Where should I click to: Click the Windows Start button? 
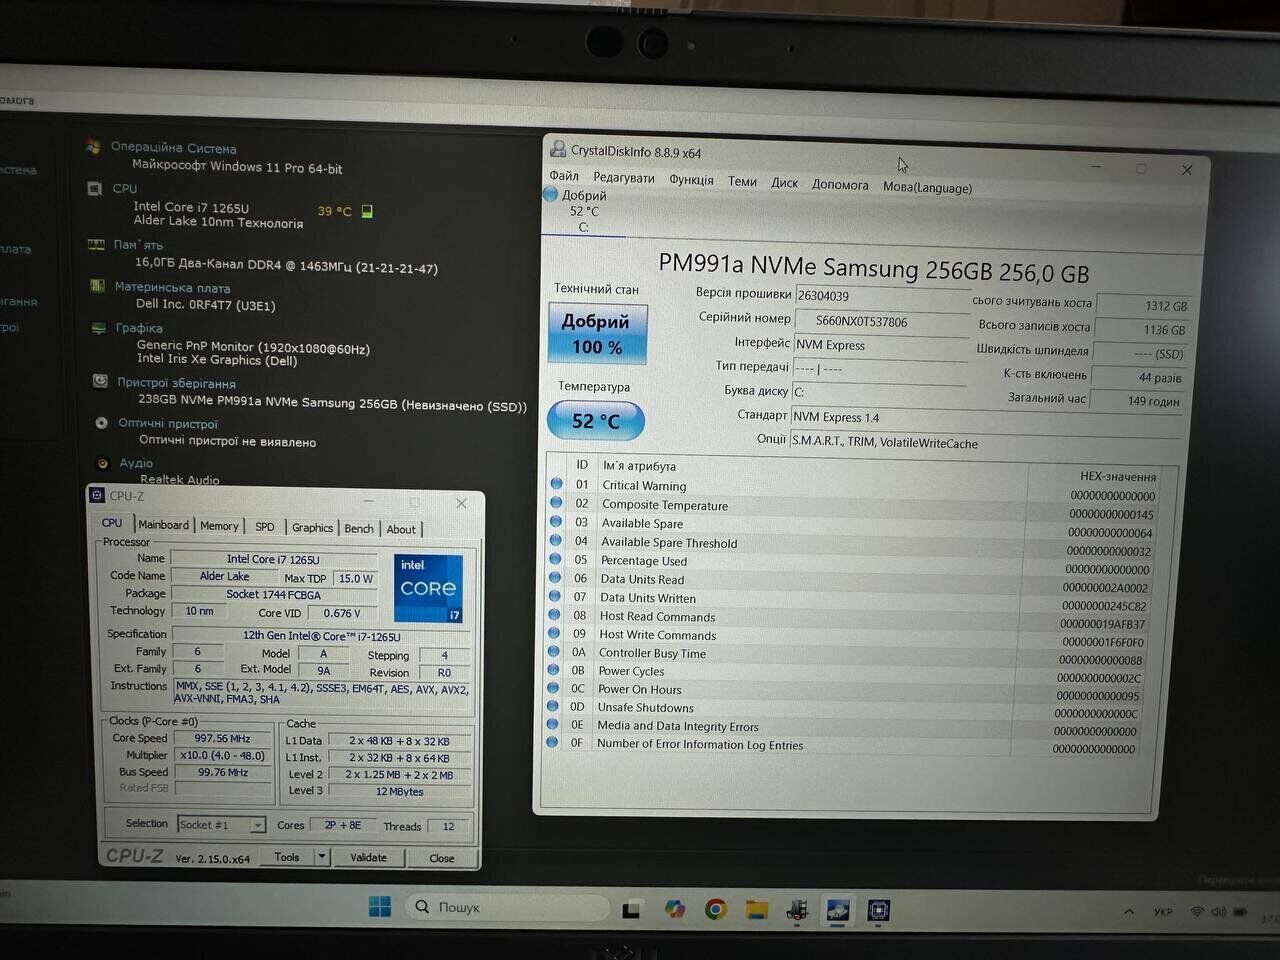point(380,907)
